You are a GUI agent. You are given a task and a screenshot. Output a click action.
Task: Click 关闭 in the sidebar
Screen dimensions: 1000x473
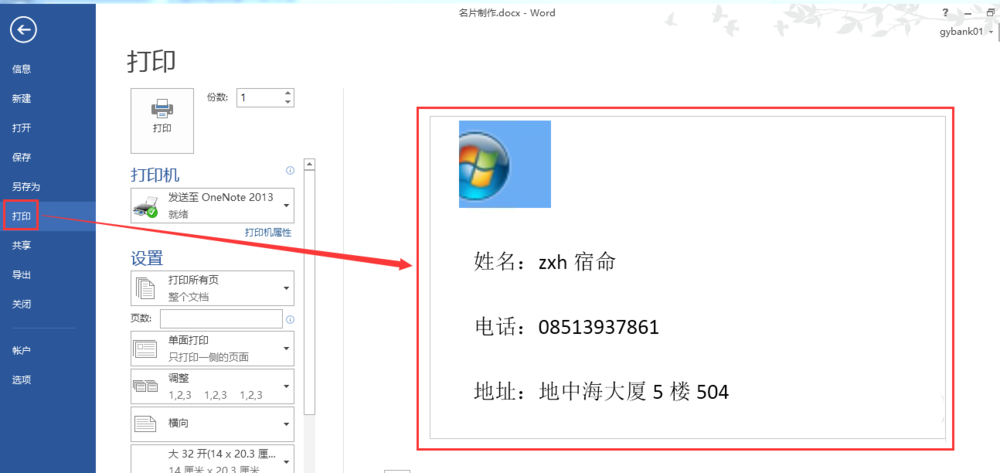[x=22, y=304]
